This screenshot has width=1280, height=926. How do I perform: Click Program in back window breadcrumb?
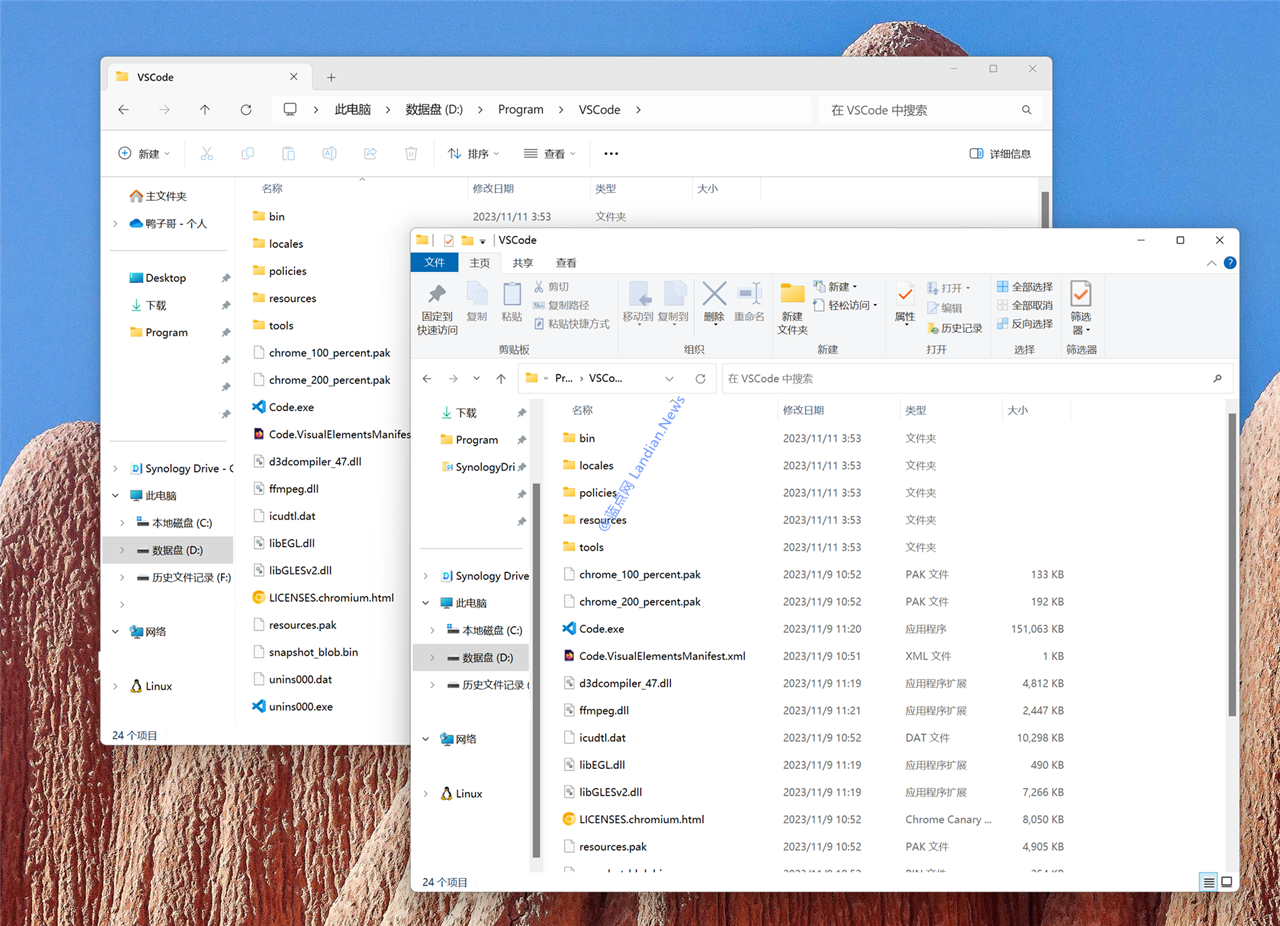coord(521,110)
